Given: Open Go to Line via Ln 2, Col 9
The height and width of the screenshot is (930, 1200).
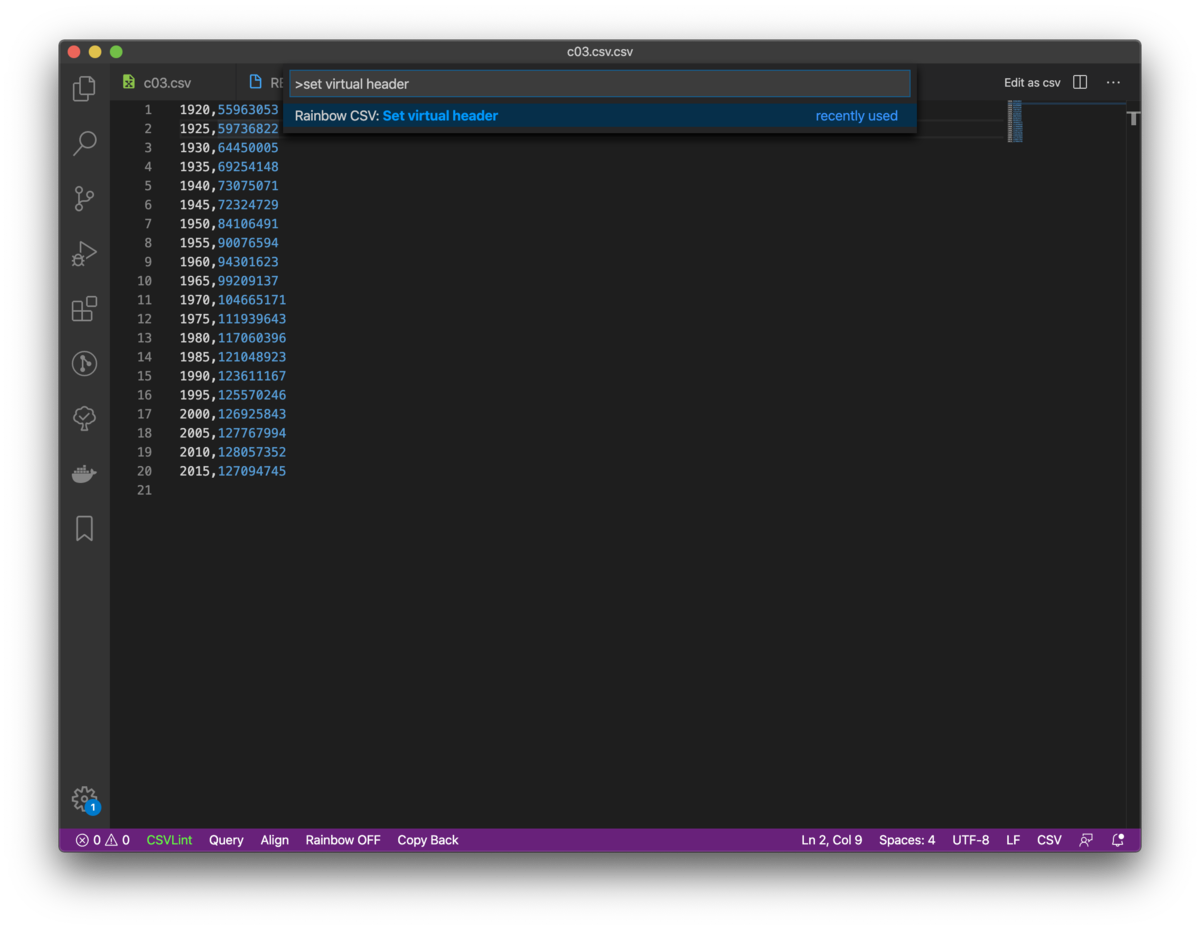Looking at the screenshot, I should [x=831, y=840].
